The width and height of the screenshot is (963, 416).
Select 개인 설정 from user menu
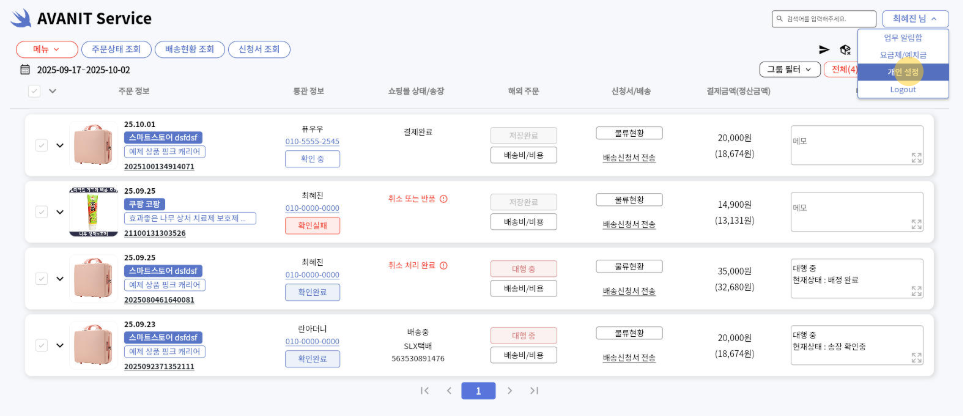pos(902,71)
